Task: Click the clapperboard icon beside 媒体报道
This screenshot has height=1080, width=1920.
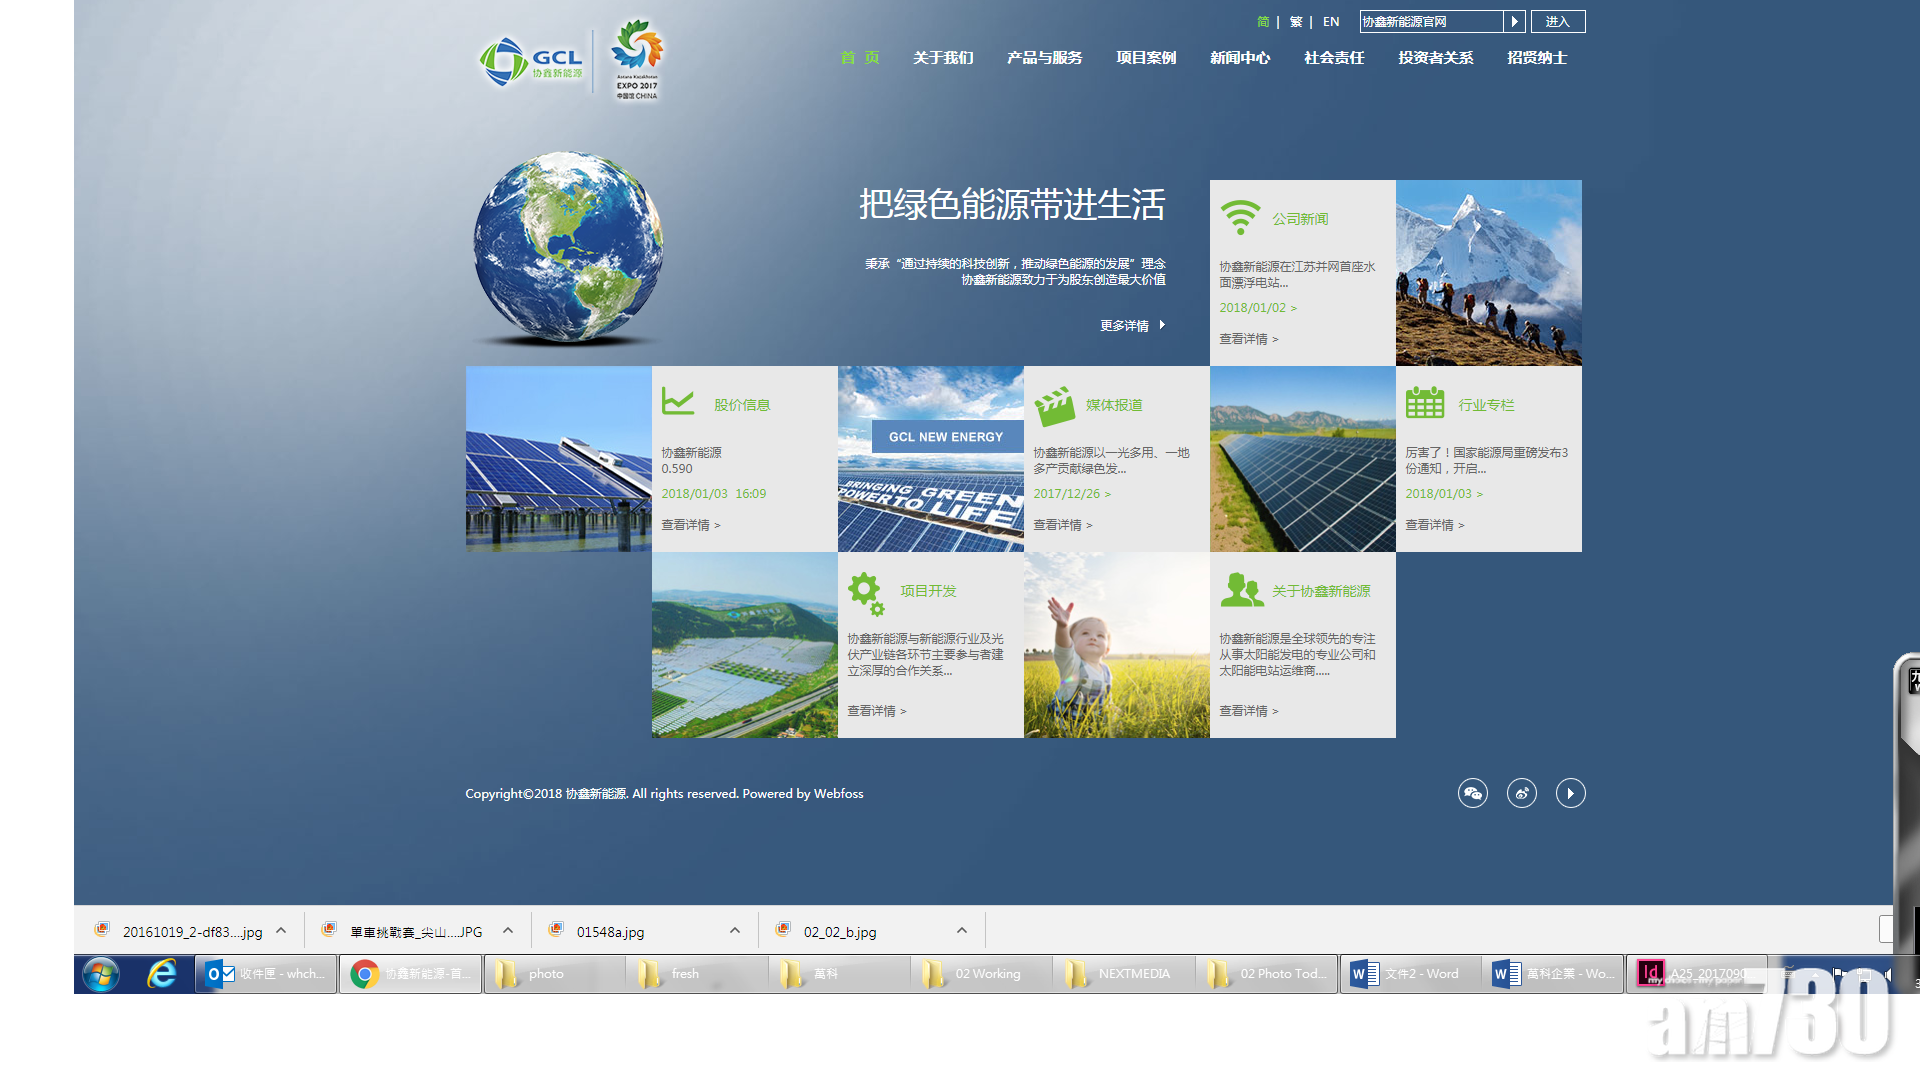Action: pos(1054,405)
